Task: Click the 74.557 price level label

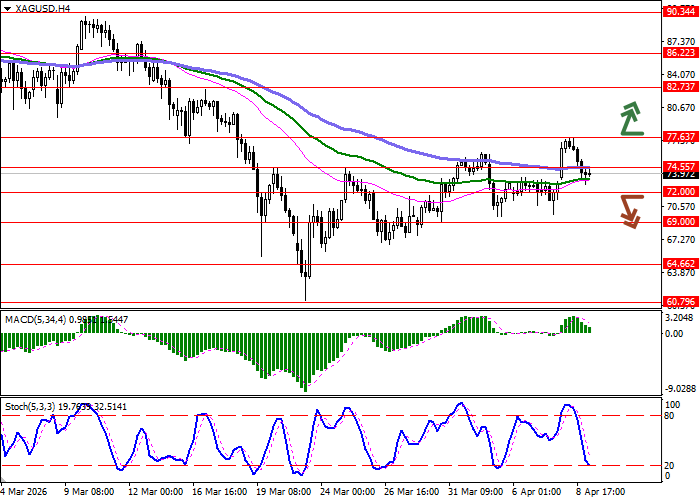Action: (680, 167)
